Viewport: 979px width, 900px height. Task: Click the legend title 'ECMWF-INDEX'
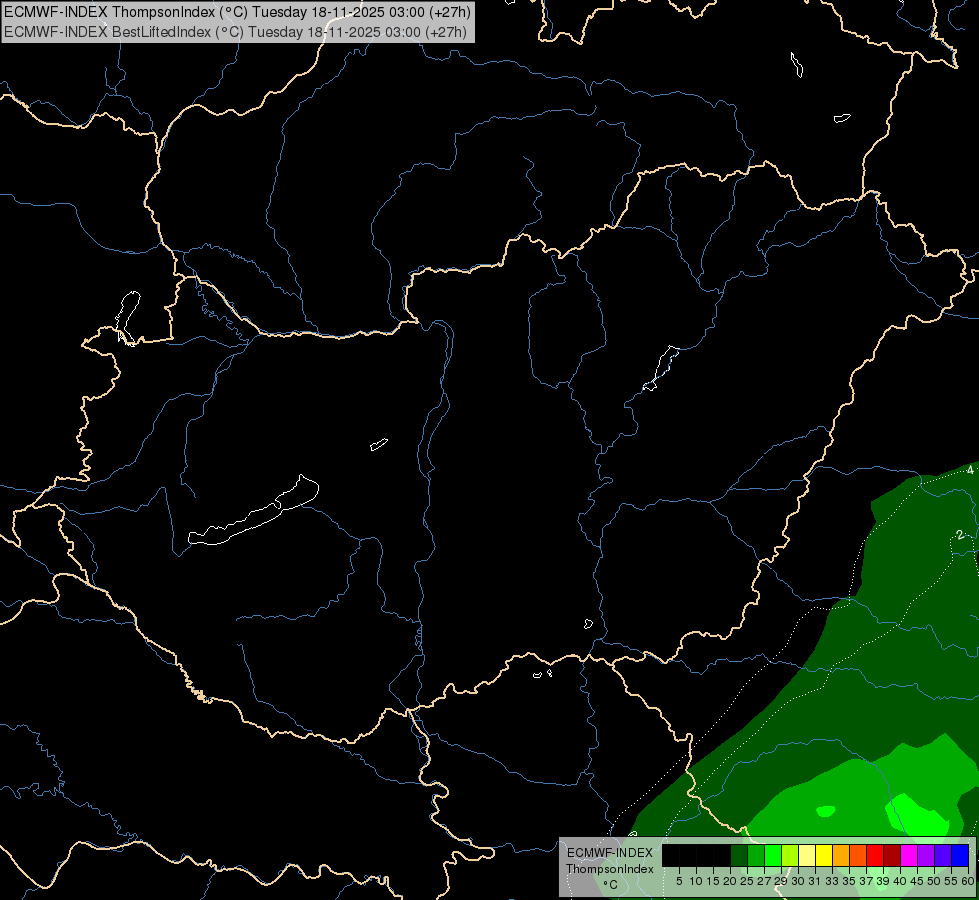(610, 853)
